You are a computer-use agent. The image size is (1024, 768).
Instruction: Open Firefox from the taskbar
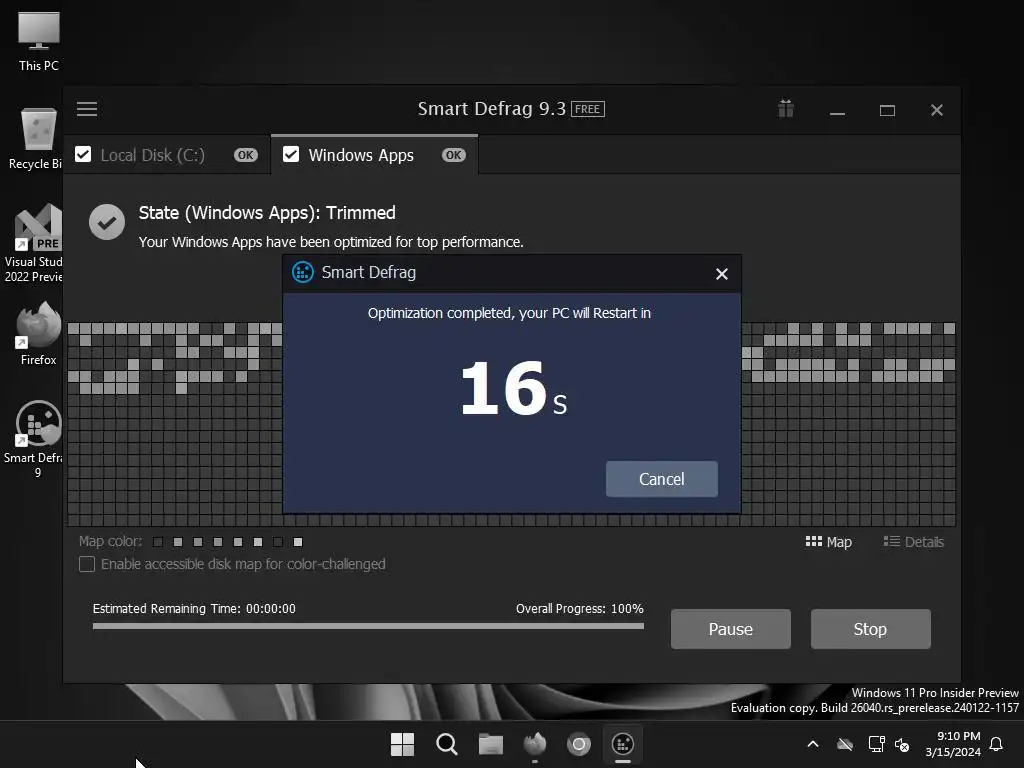(535, 744)
